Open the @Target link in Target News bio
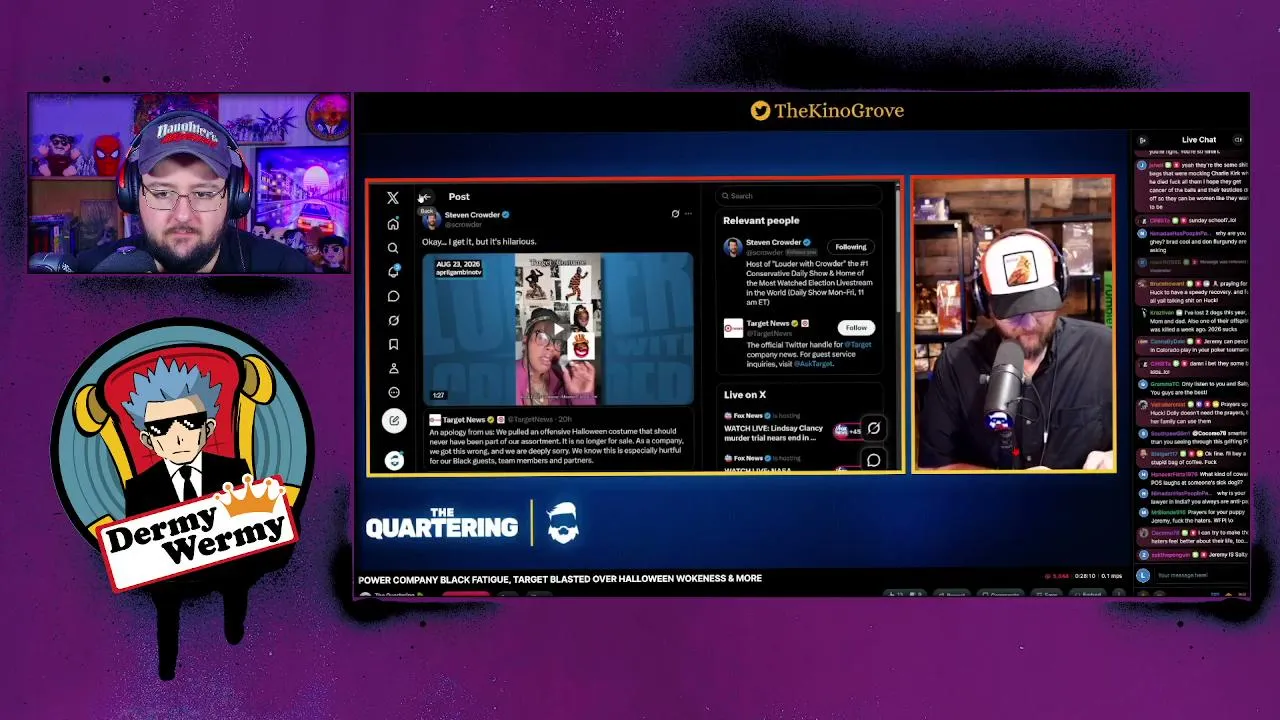Viewport: 1280px width, 720px height. [859, 344]
